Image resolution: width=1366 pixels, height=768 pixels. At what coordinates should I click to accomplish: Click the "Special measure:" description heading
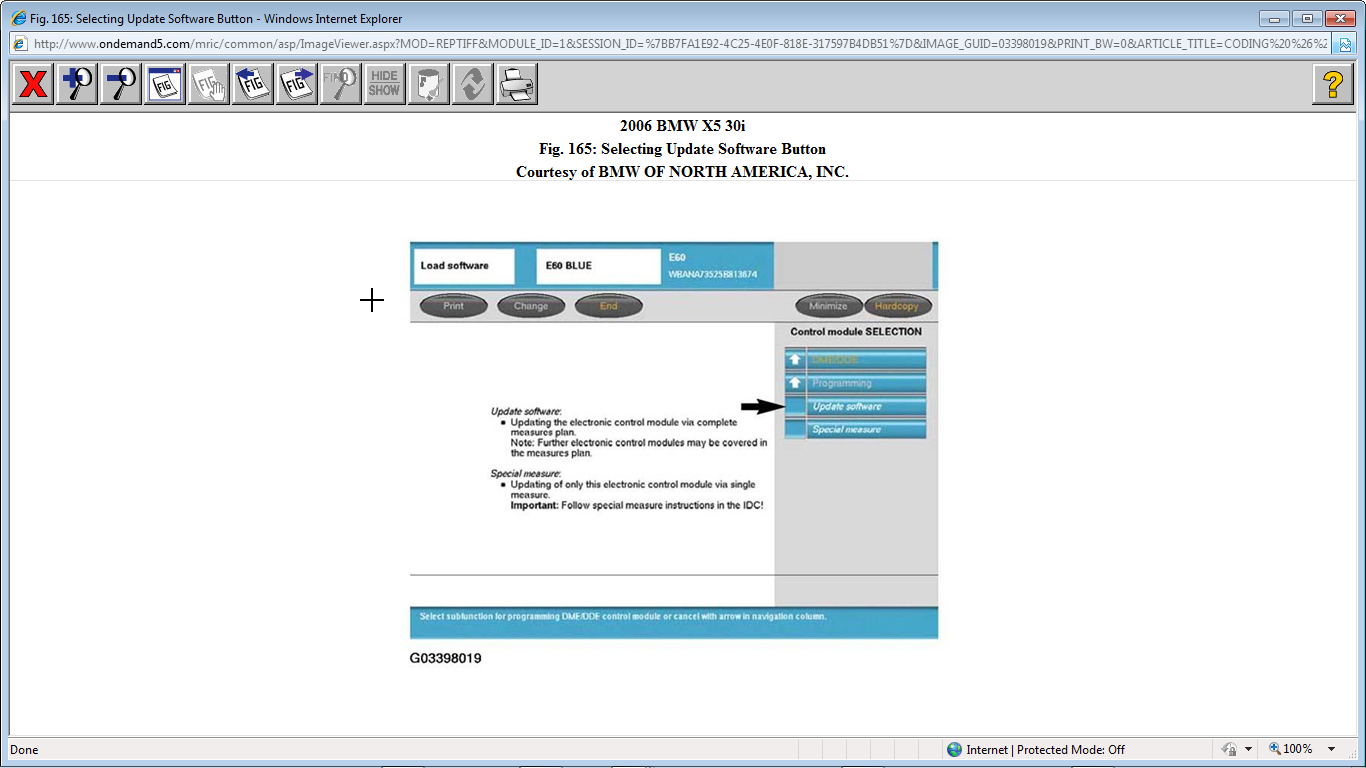(x=526, y=473)
